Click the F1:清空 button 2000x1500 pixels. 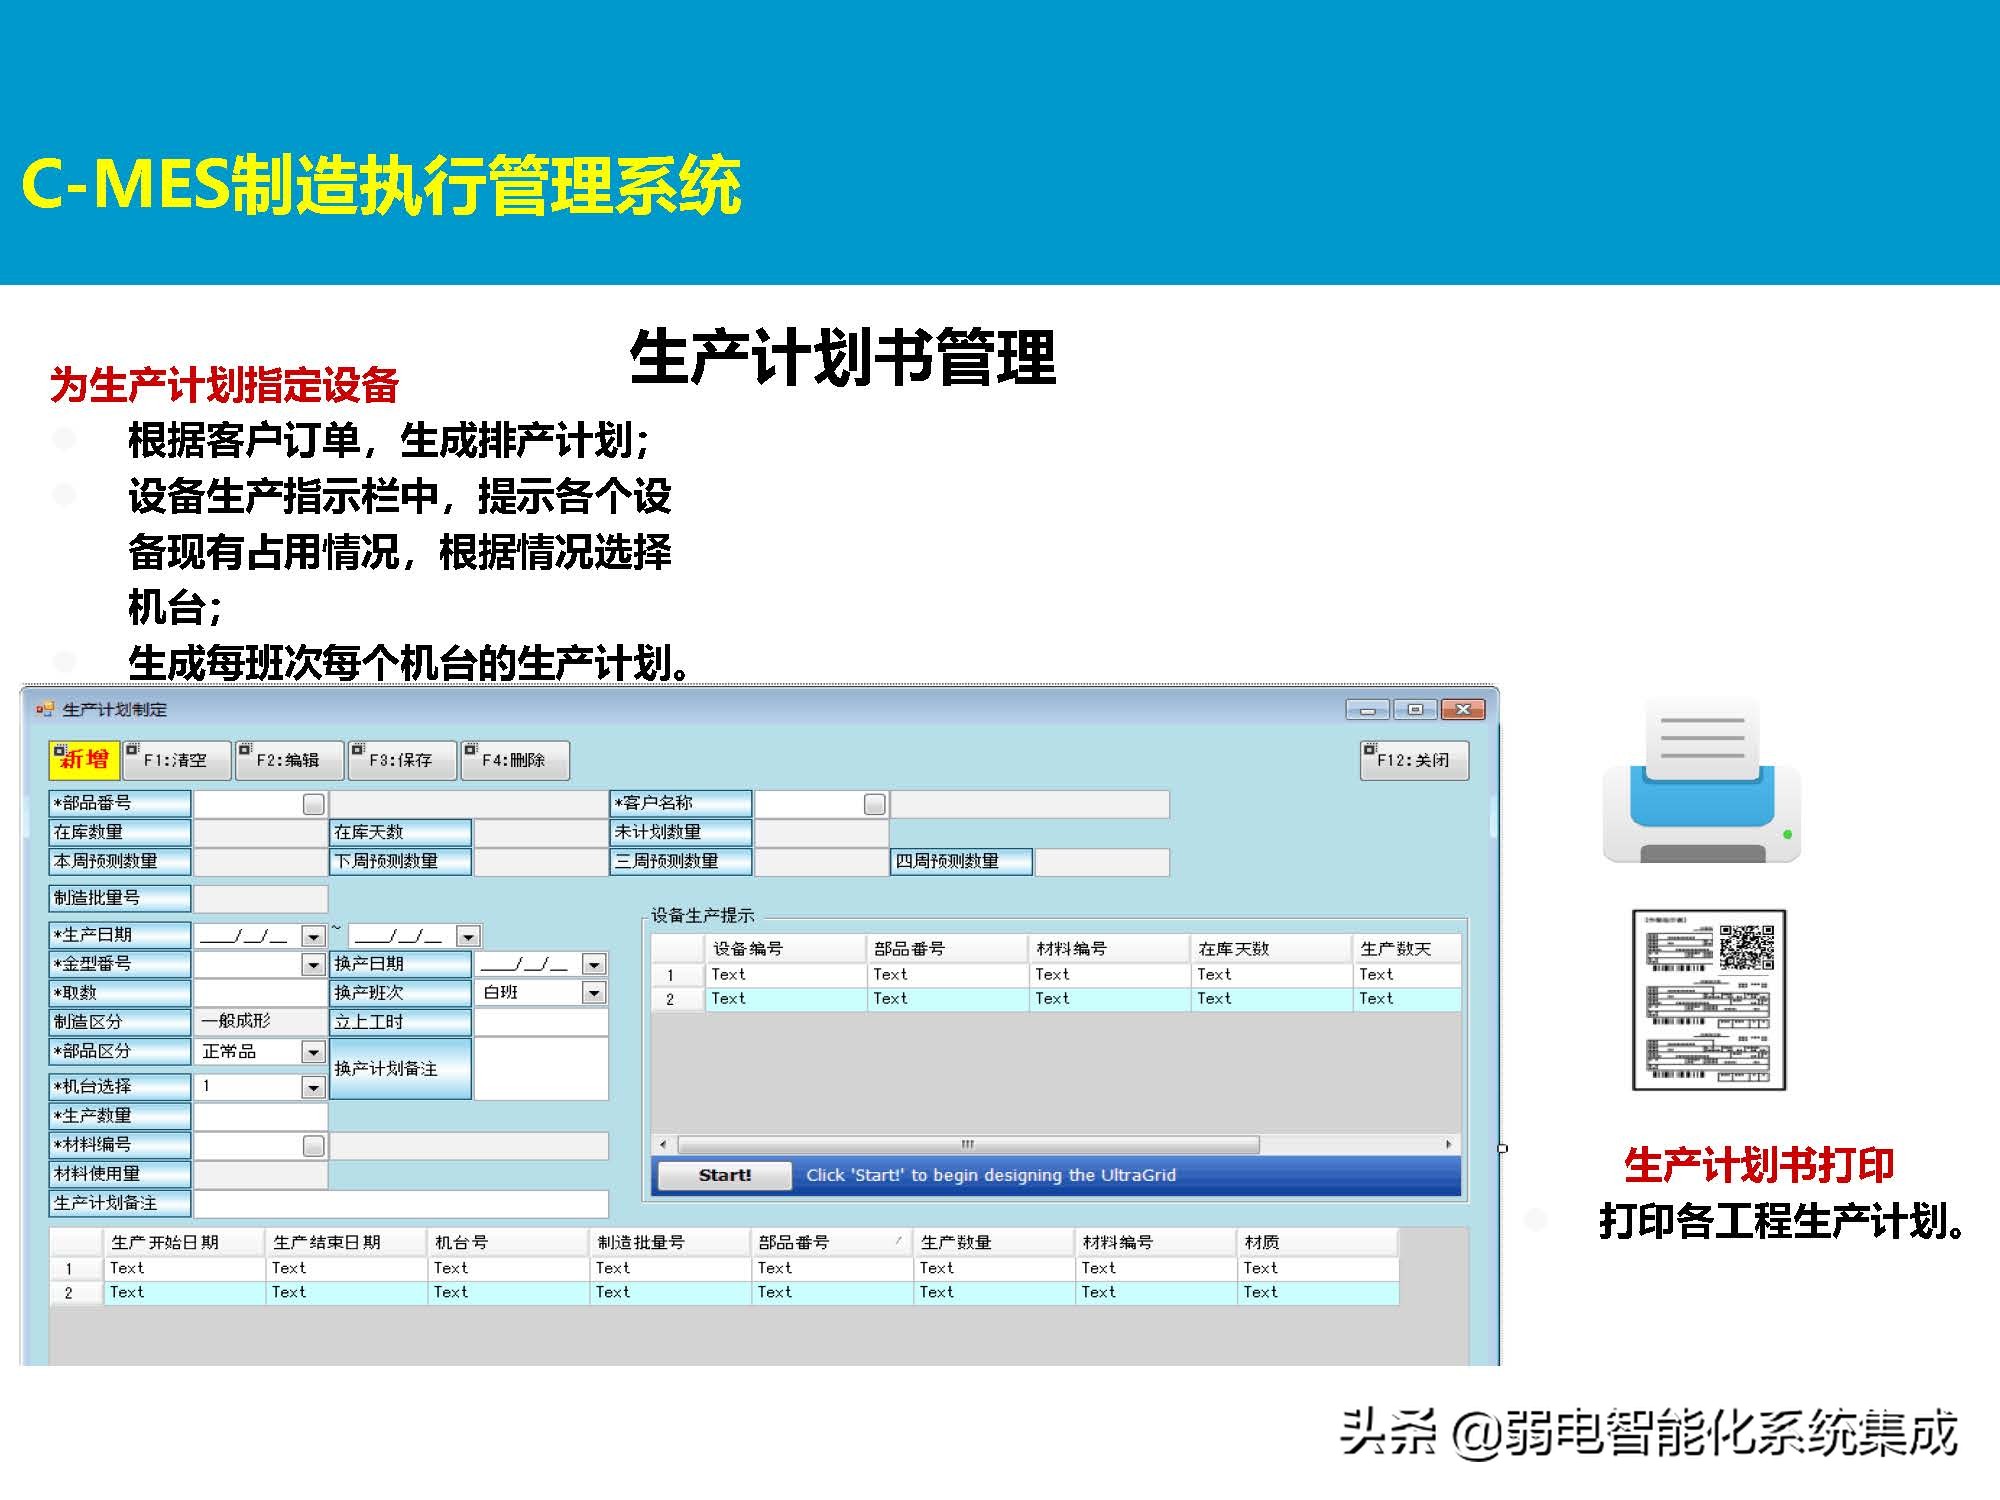[x=177, y=760]
